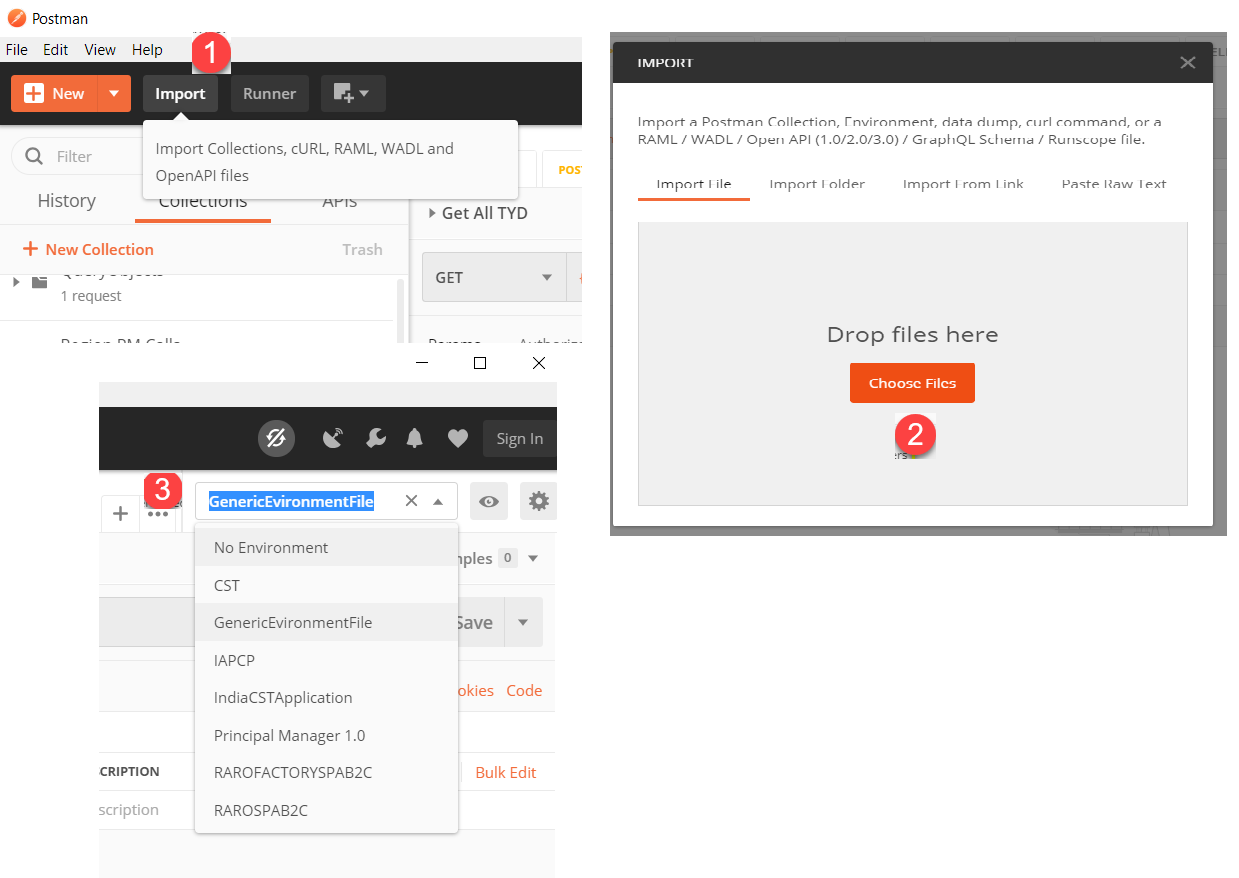This screenshot has height=878, width=1239.
Task: Select GenericEvironmentFile in the list
Action: coord(326,622)
